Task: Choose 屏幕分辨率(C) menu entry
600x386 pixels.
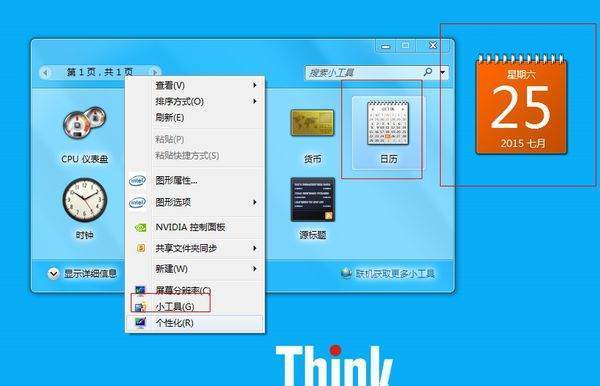Action: click(x=195, y=290)
